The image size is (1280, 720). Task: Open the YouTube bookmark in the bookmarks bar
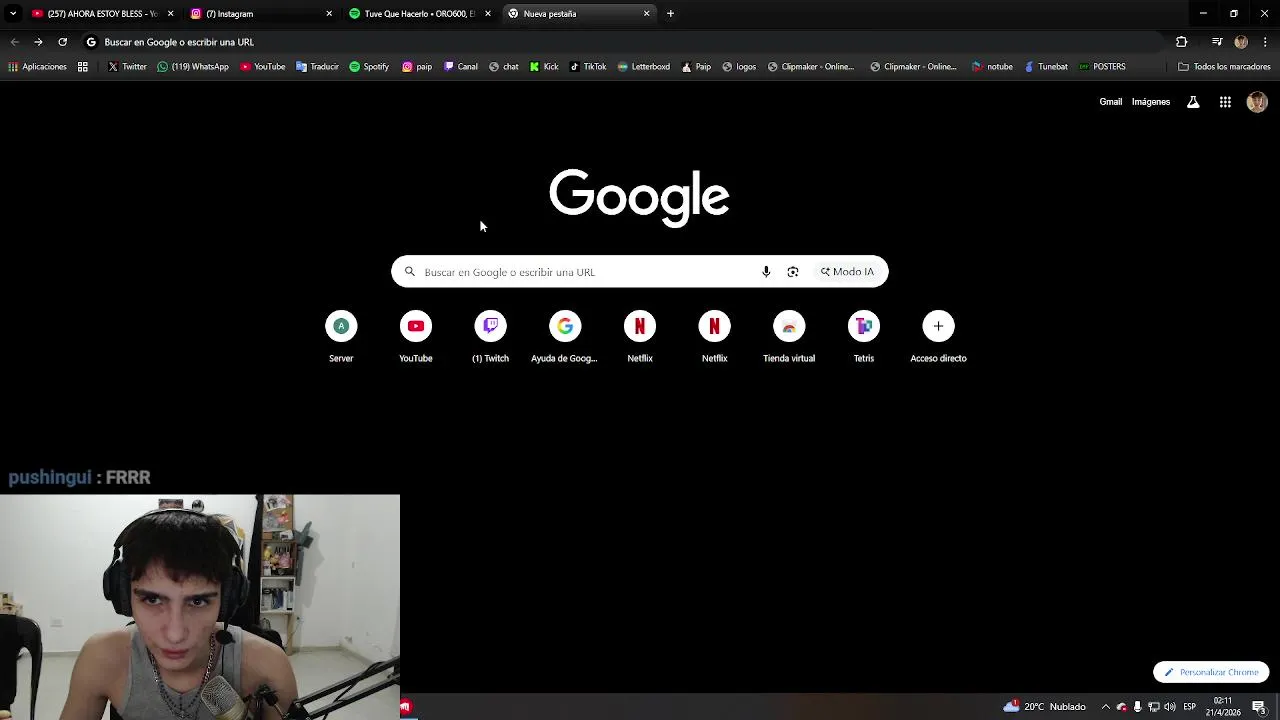click(x=263, y=67)
